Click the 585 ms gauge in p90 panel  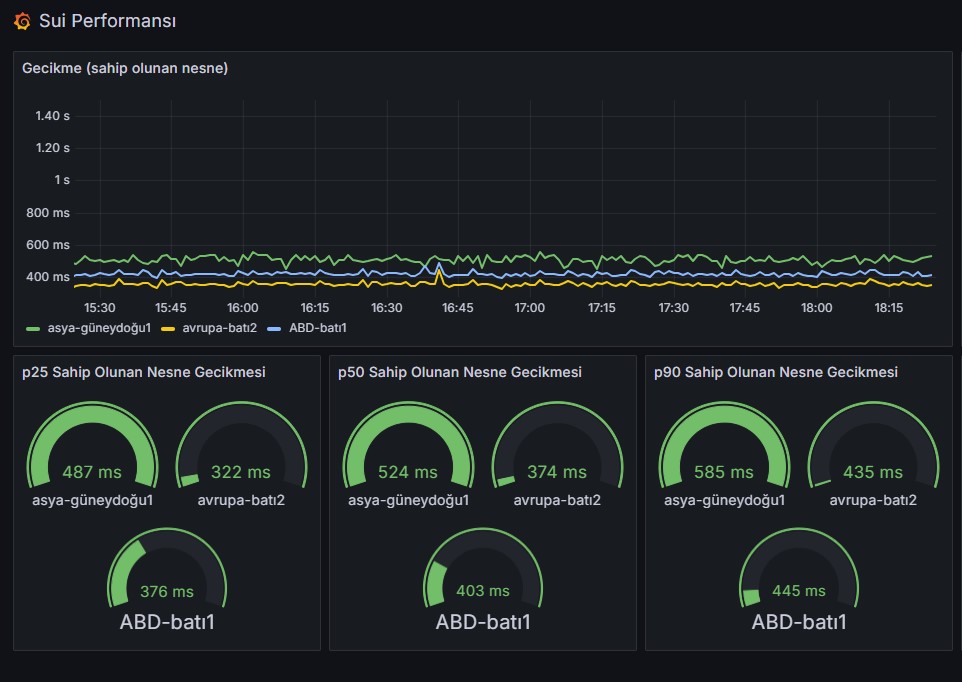(x=725, y=445)
